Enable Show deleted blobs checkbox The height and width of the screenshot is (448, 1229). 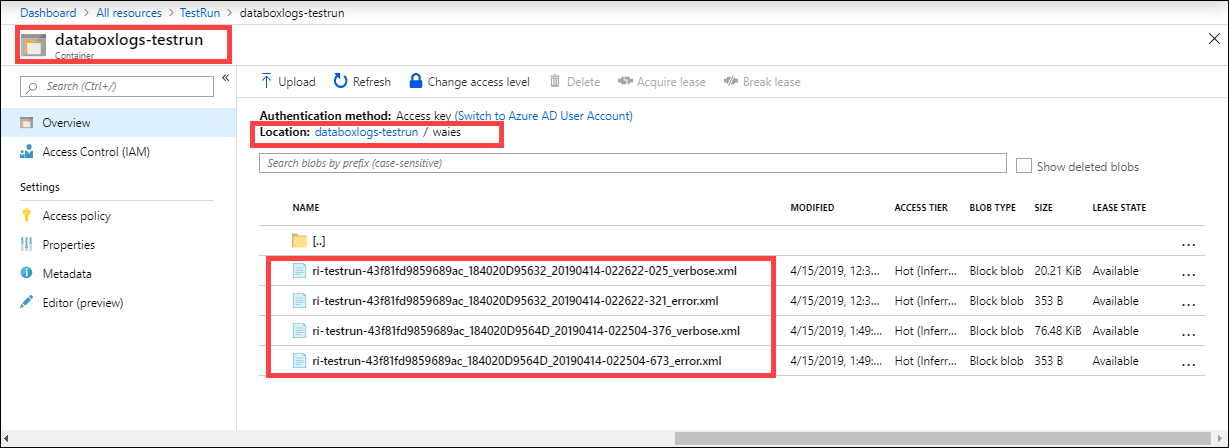[x=1023, y=166]
